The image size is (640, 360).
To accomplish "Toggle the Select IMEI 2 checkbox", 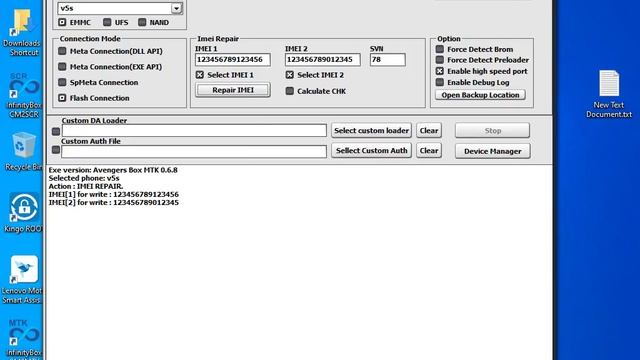I will (290, 75).
